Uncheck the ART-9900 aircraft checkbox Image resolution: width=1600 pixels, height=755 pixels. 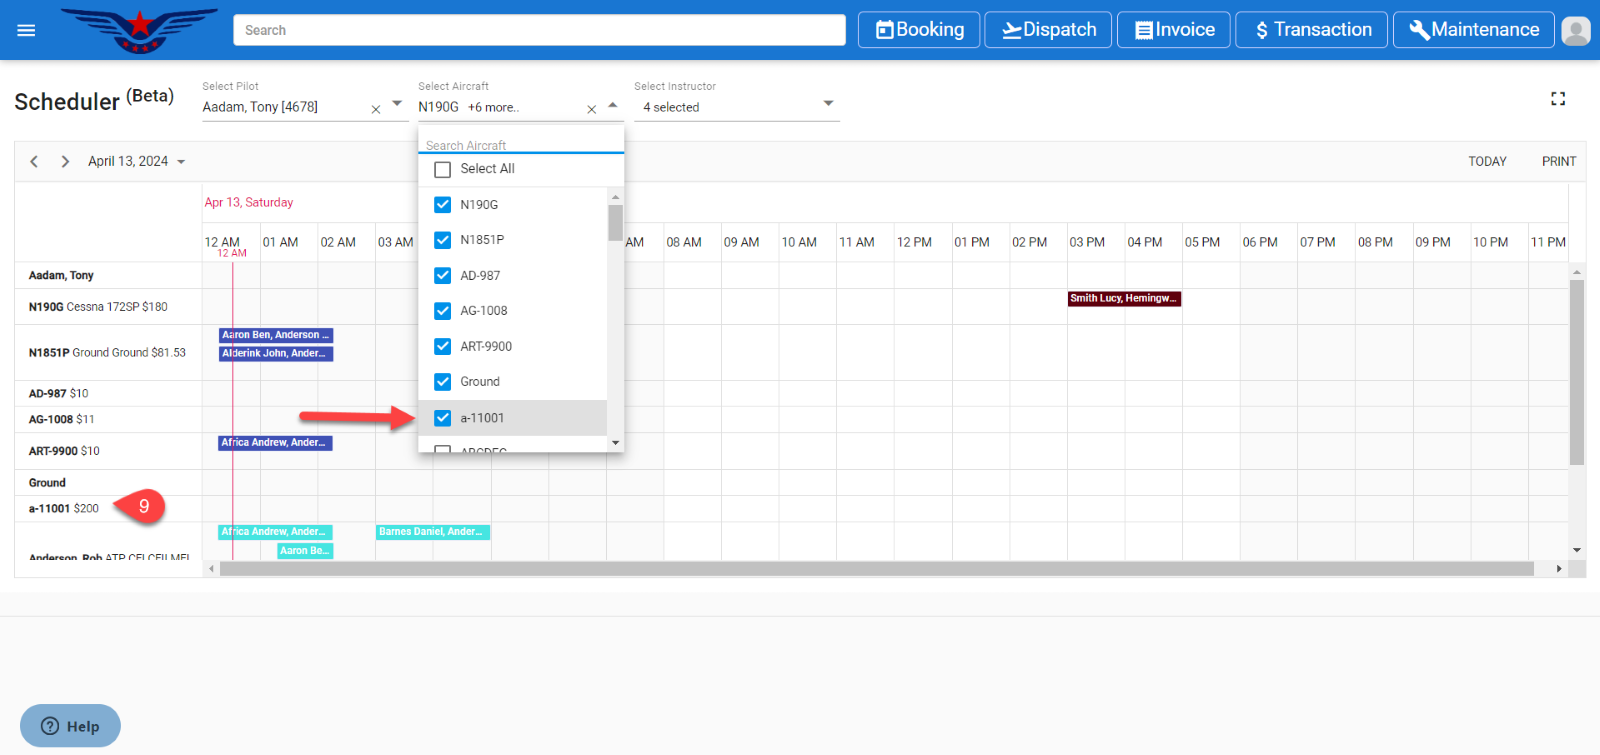(x=443, y=347)
